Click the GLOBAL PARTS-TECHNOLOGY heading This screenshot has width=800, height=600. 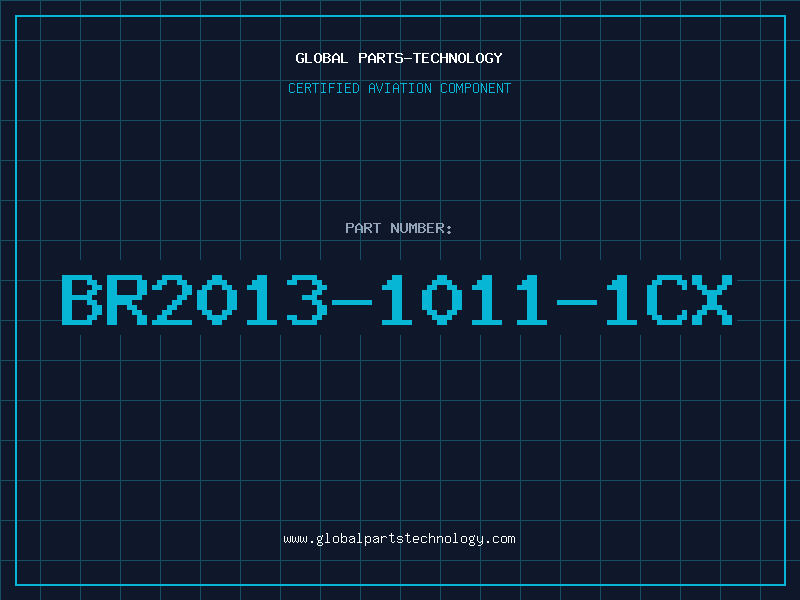tap(399, 58)
